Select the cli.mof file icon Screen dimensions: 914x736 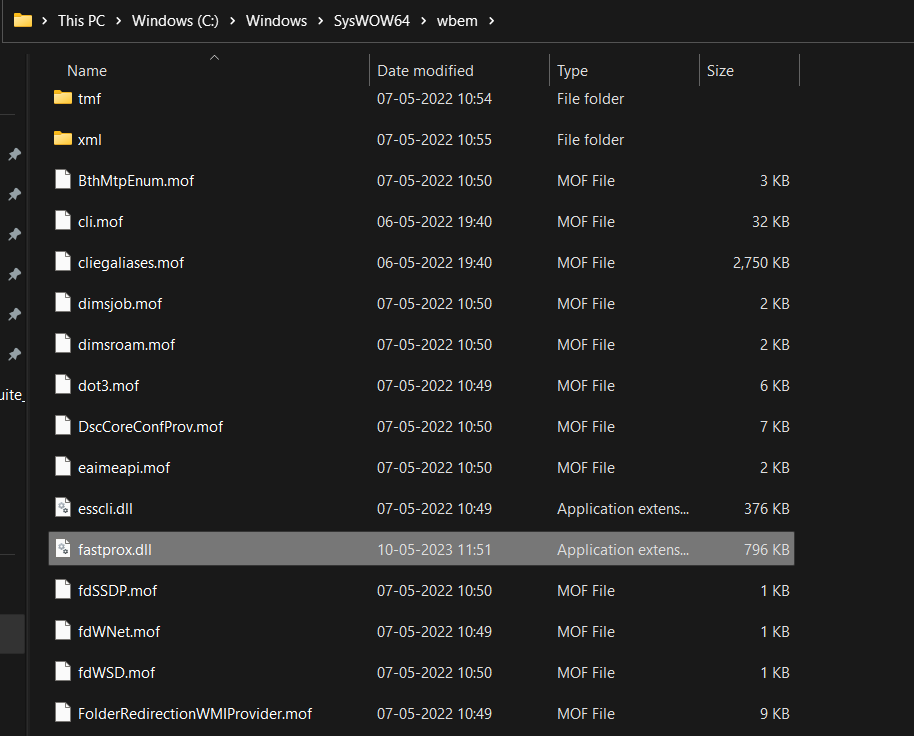(x=63, y=221)
